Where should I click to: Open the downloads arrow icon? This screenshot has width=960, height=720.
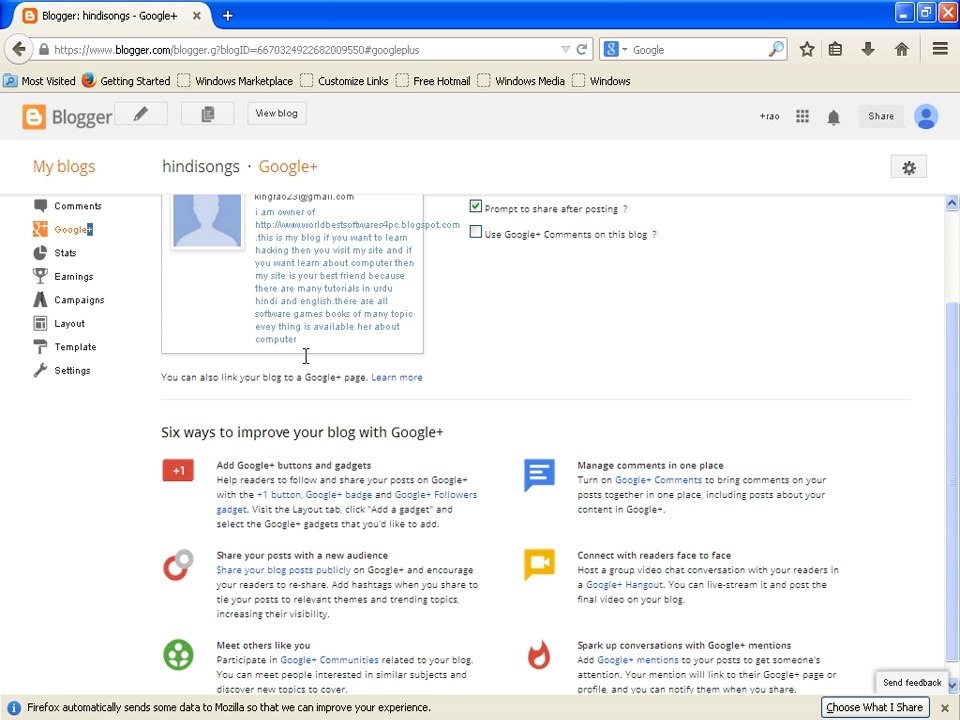point(868,49)
